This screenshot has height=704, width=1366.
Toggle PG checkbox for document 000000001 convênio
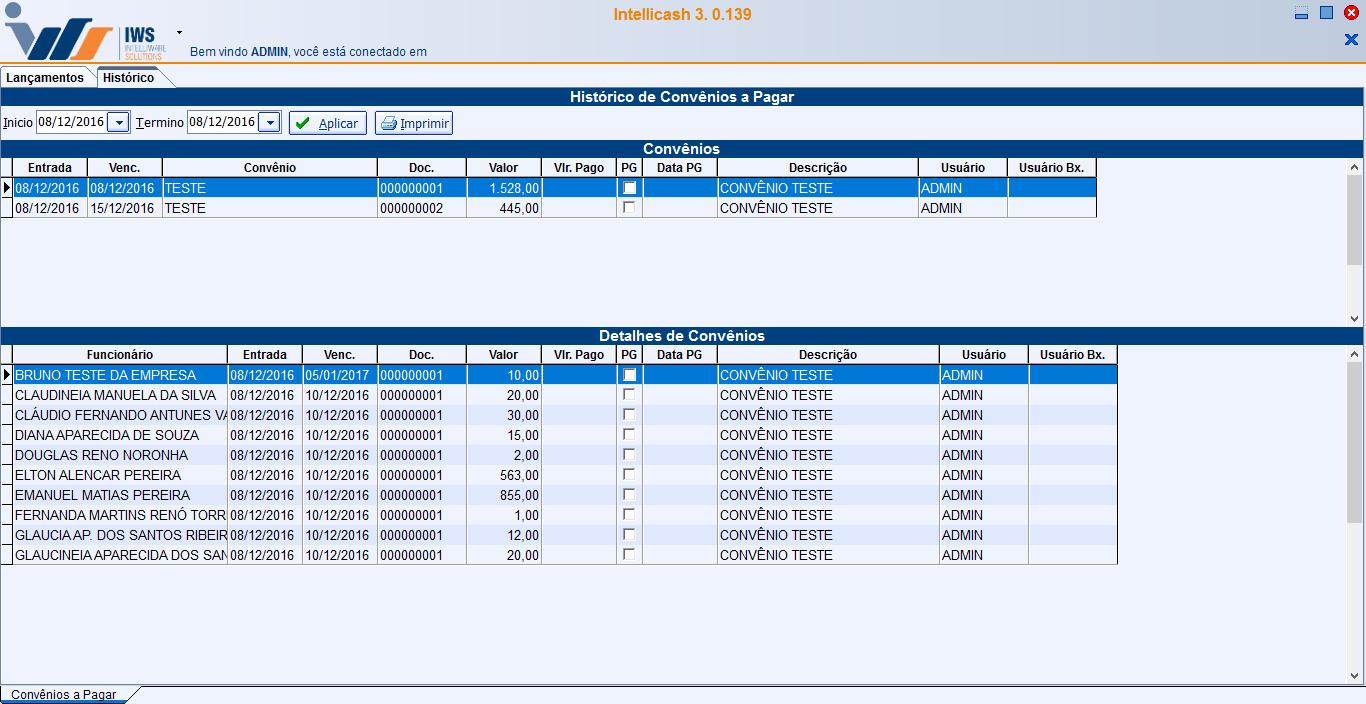pyautogui.click(x=629, y=188)
